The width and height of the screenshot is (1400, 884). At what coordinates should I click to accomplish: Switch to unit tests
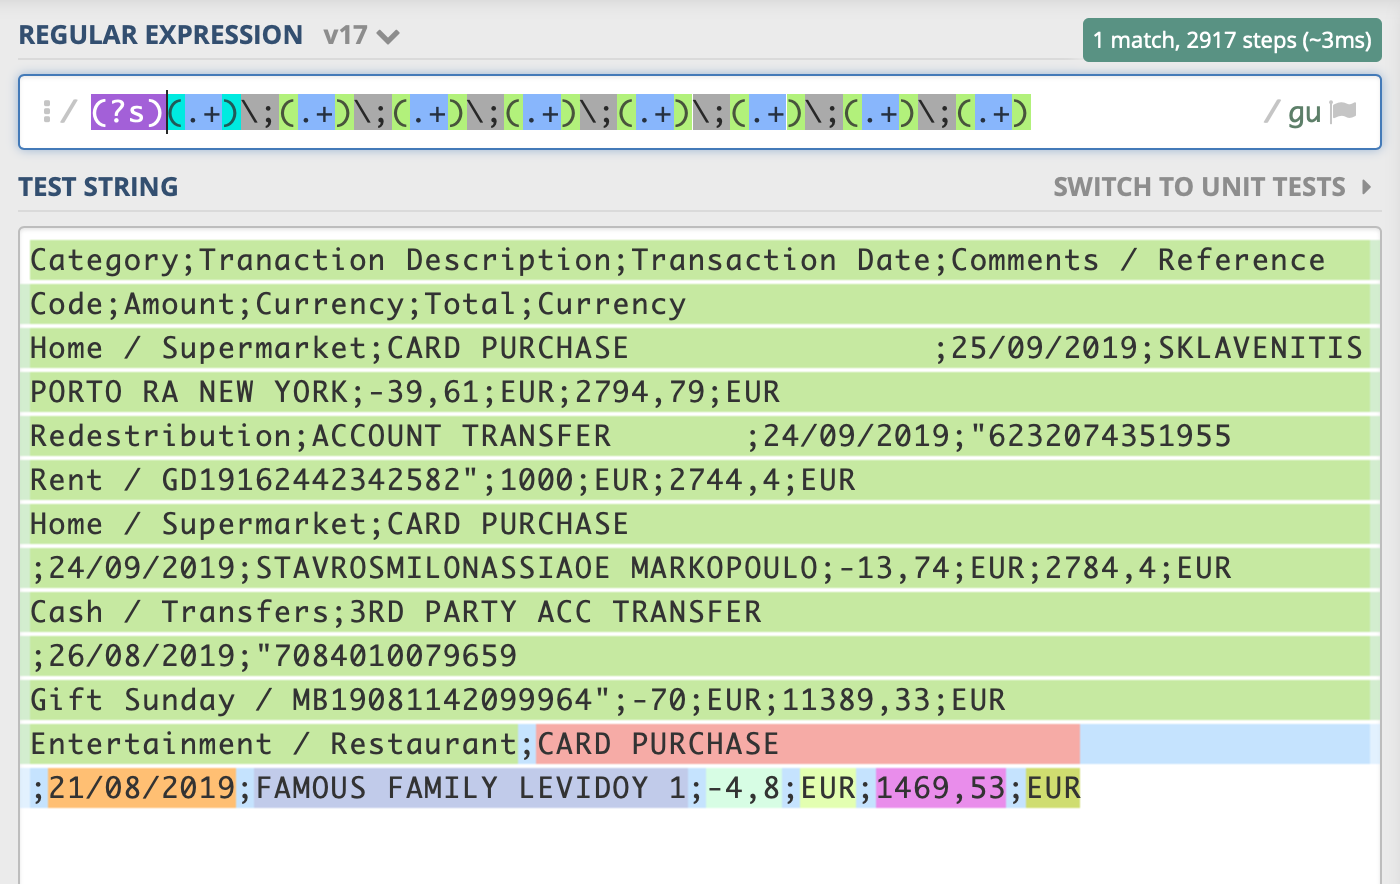click(x=1212, y=187)
